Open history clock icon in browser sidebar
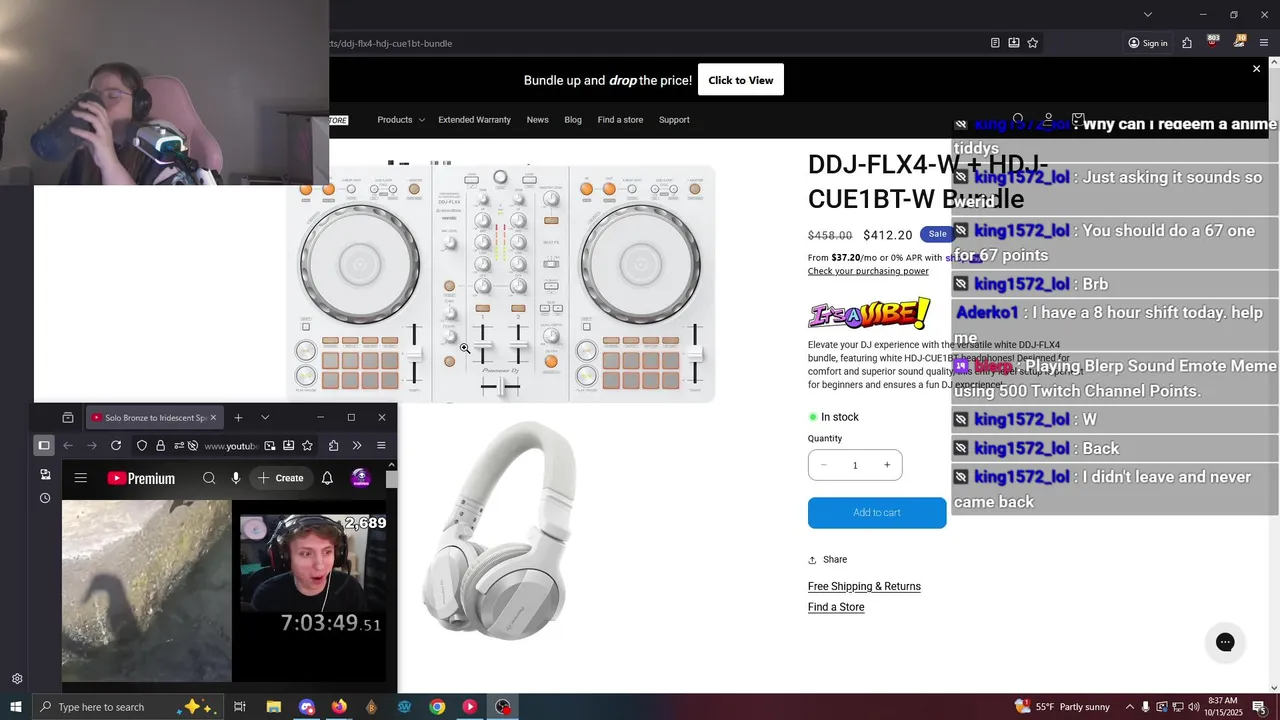The height and width of the screenshot is (720, 1280). pos(45,498)
